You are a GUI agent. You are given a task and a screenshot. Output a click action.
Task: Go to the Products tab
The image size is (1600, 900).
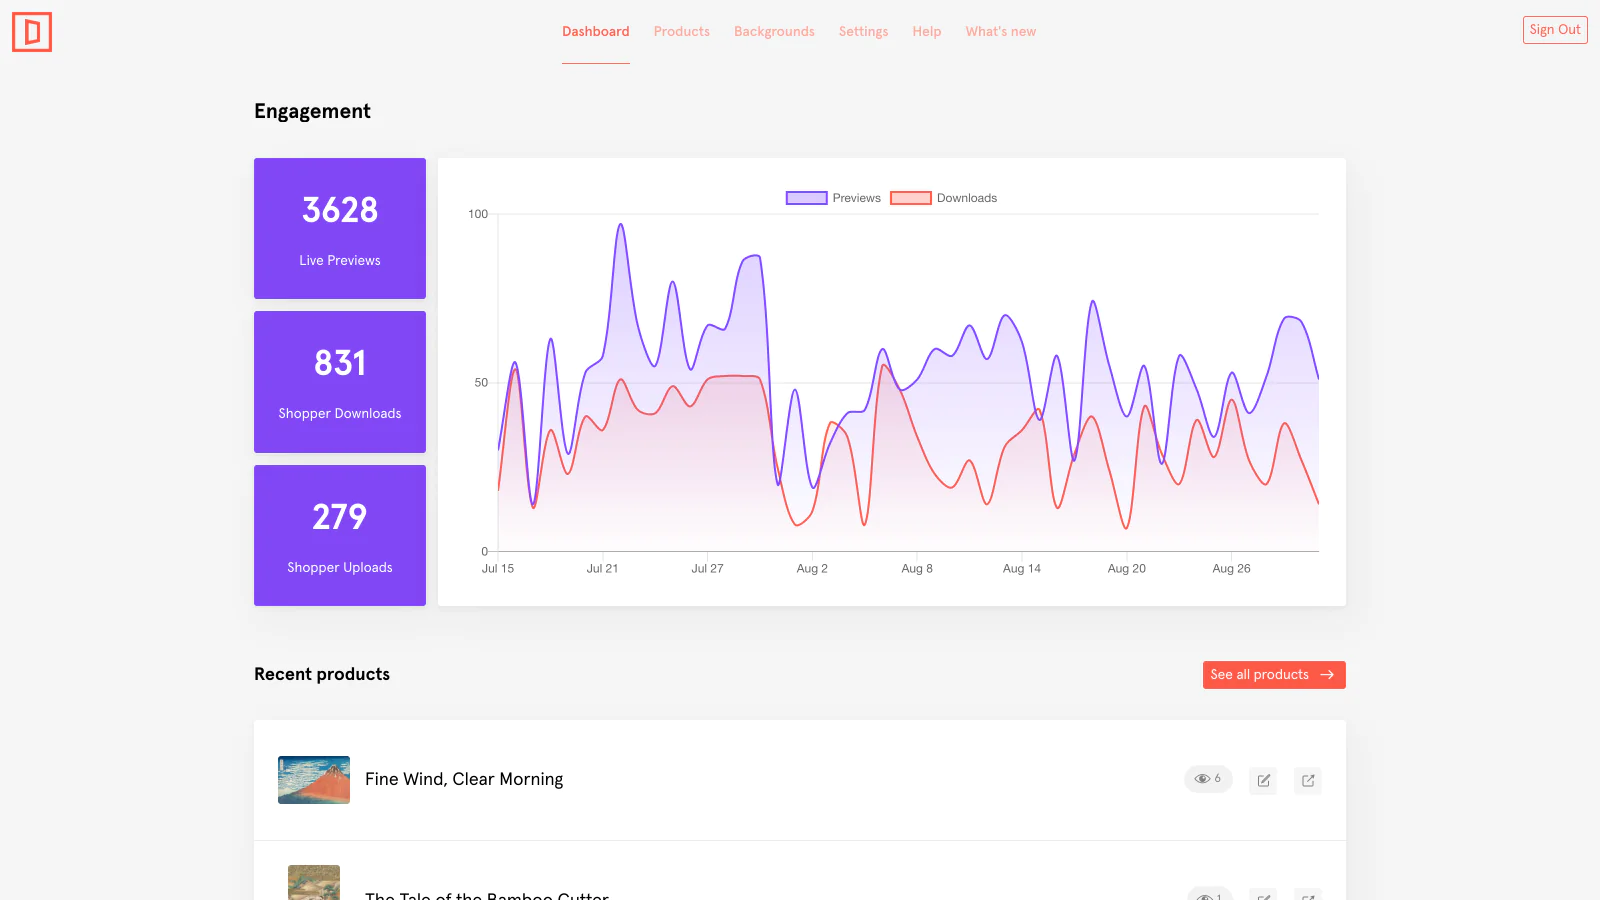click(682, 32)
